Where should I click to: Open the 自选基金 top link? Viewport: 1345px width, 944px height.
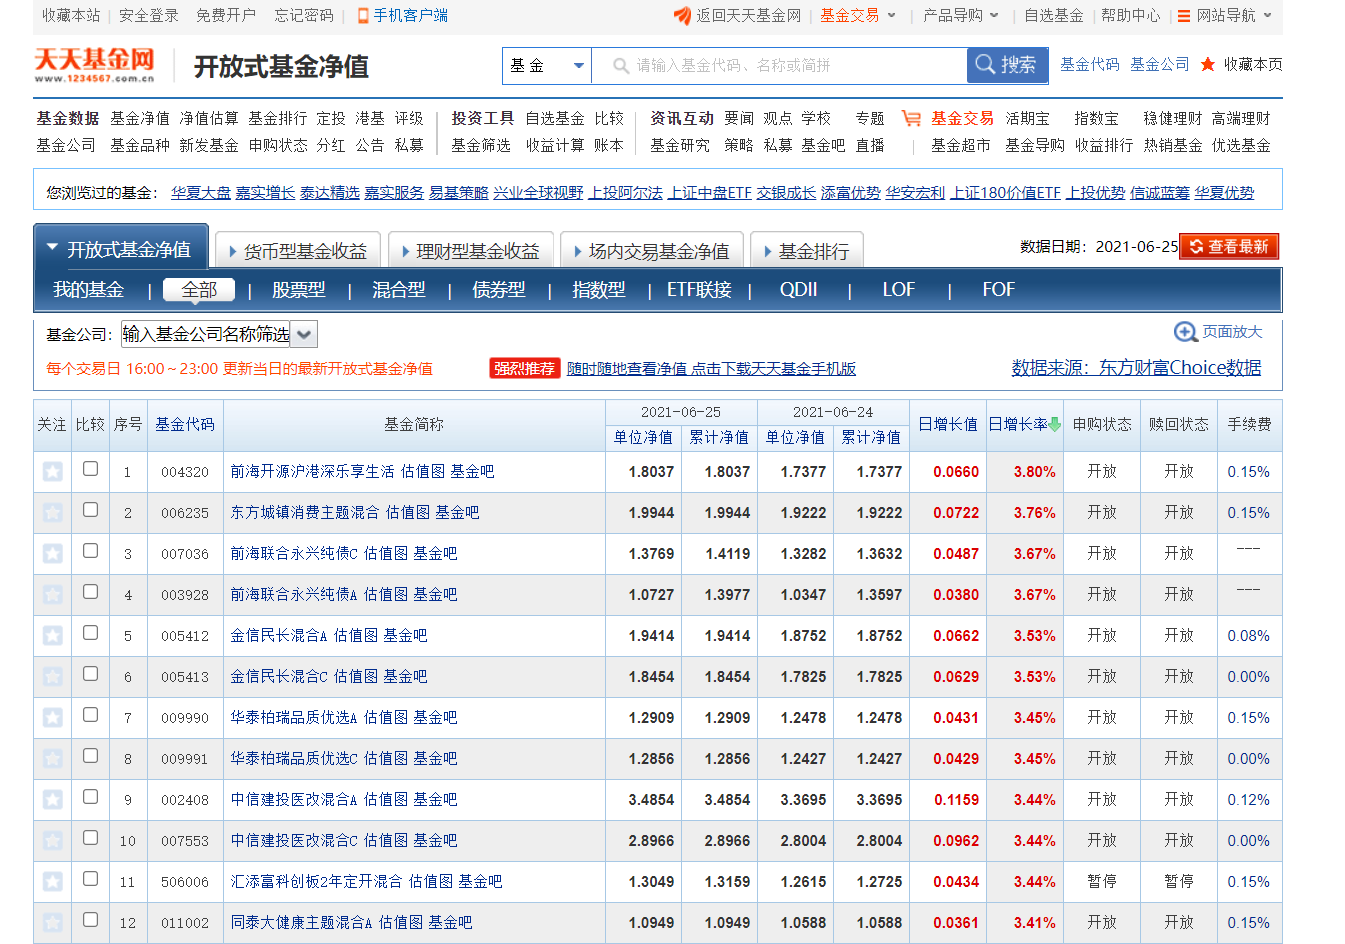tap(1054, 15)
